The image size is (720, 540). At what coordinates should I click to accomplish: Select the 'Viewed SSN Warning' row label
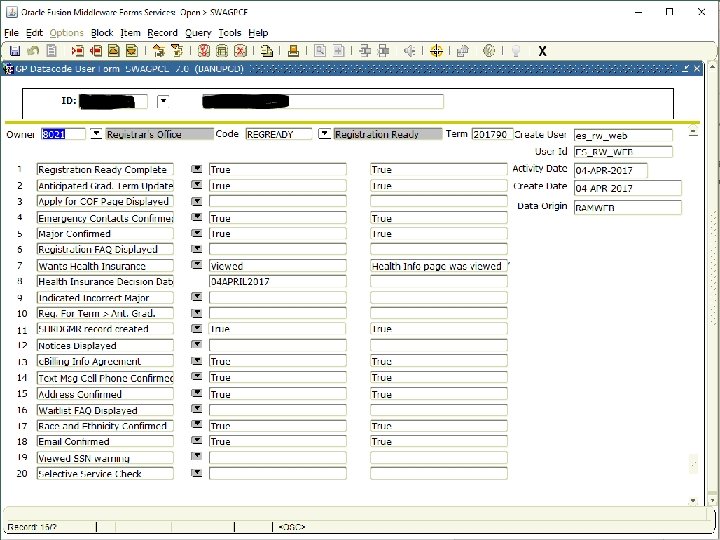click(x=105, y=458)
